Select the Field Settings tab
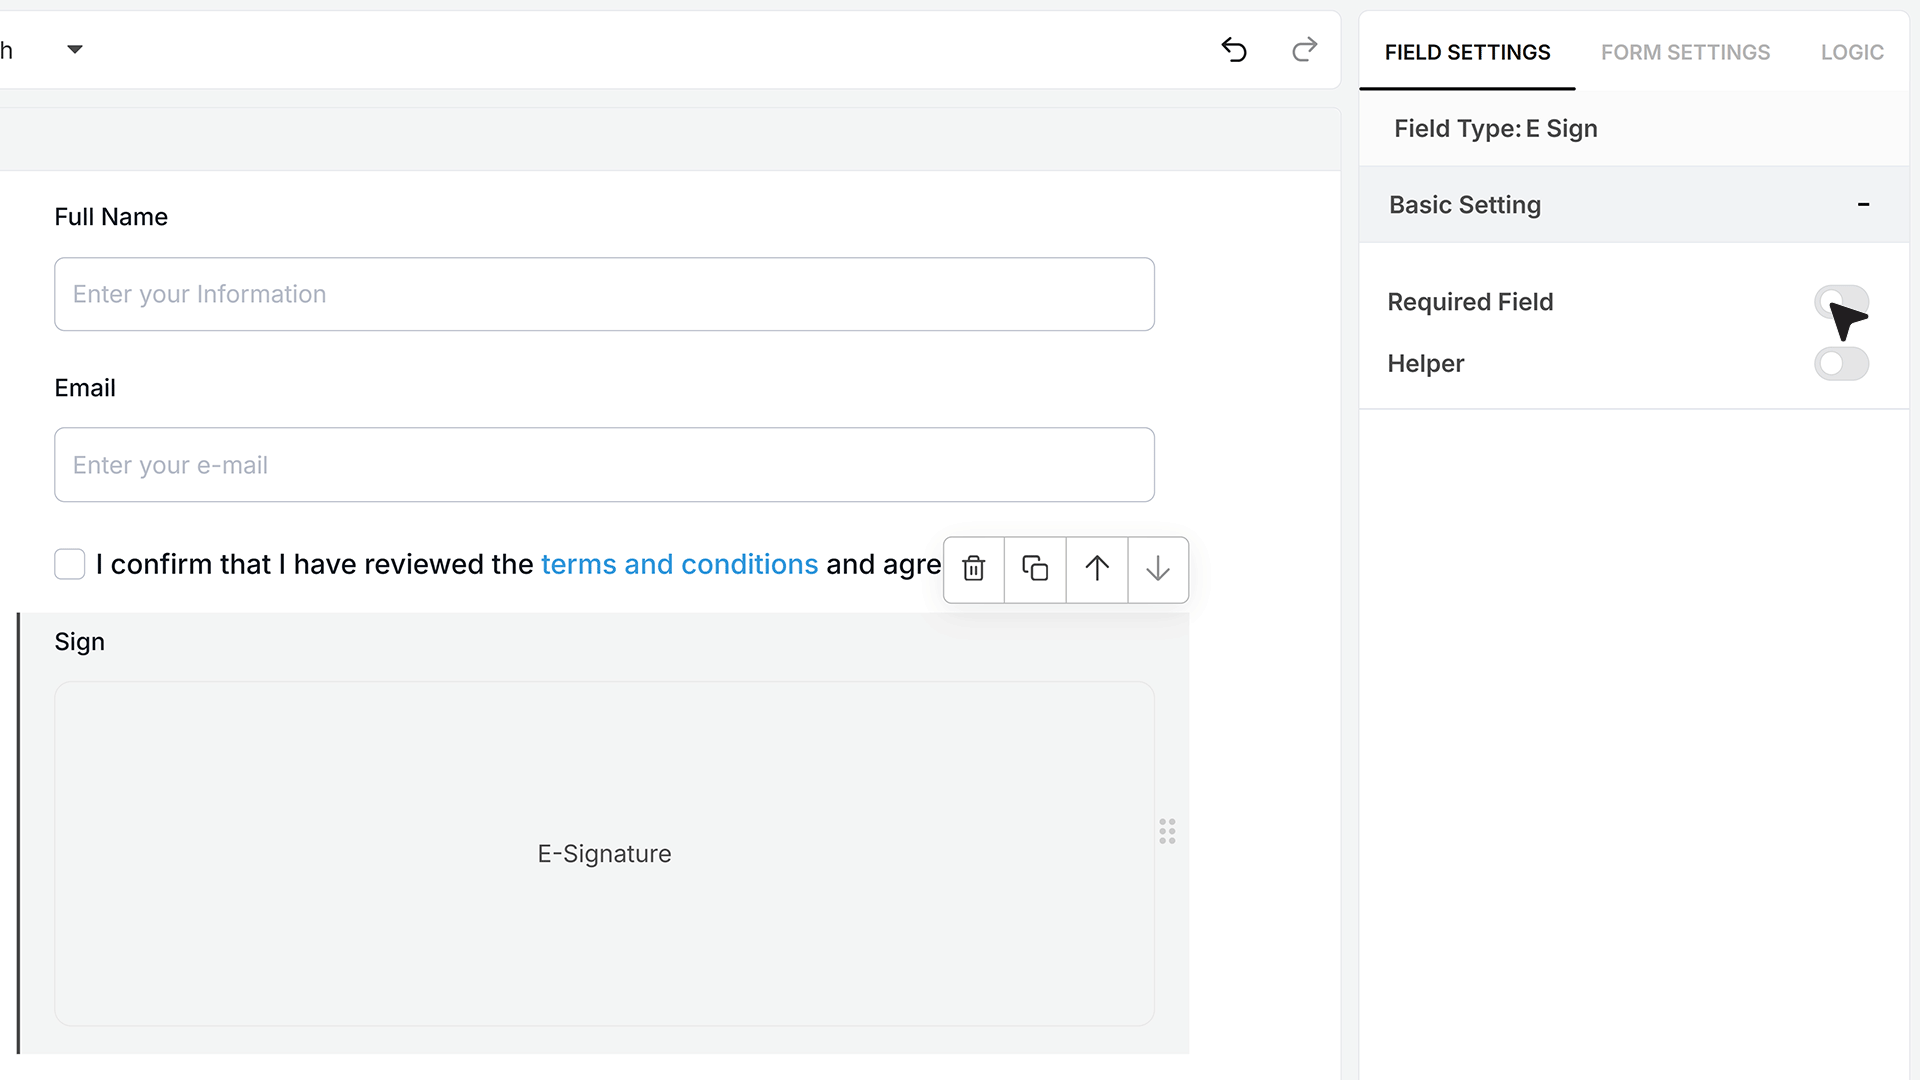Viewport: 1920px width, 1080px height. click(x=1467, y=52)
